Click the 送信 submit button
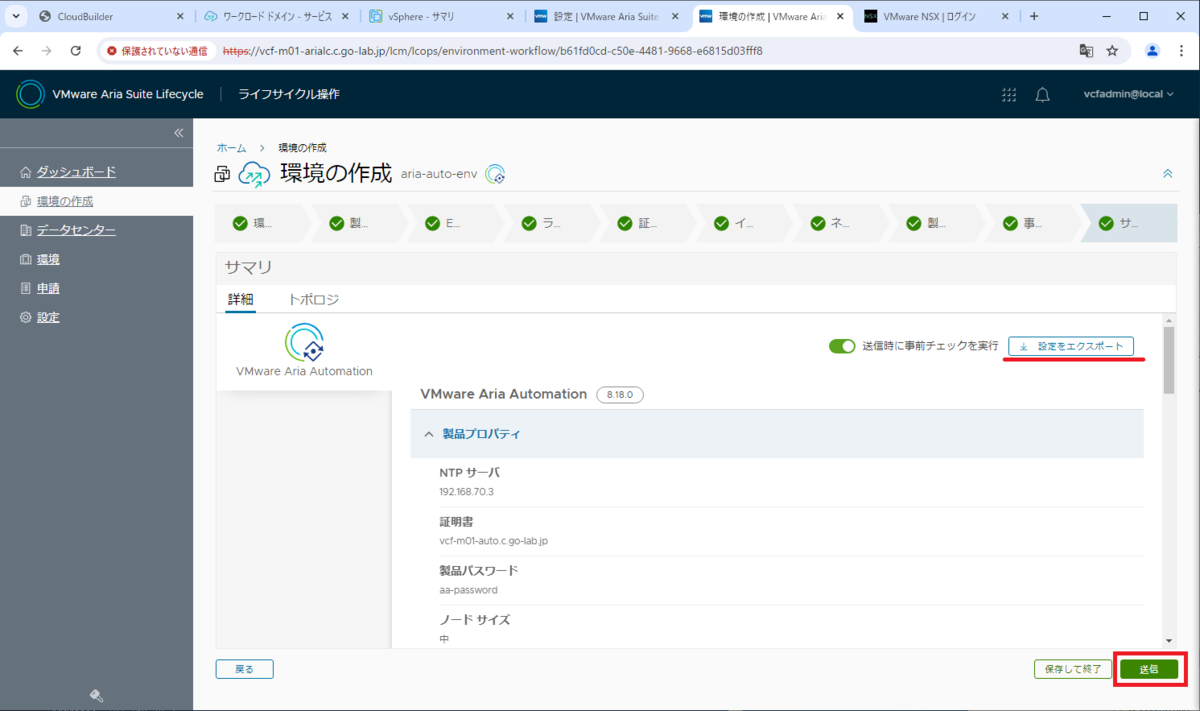Screen dimensions: 1200x711 1148,669
